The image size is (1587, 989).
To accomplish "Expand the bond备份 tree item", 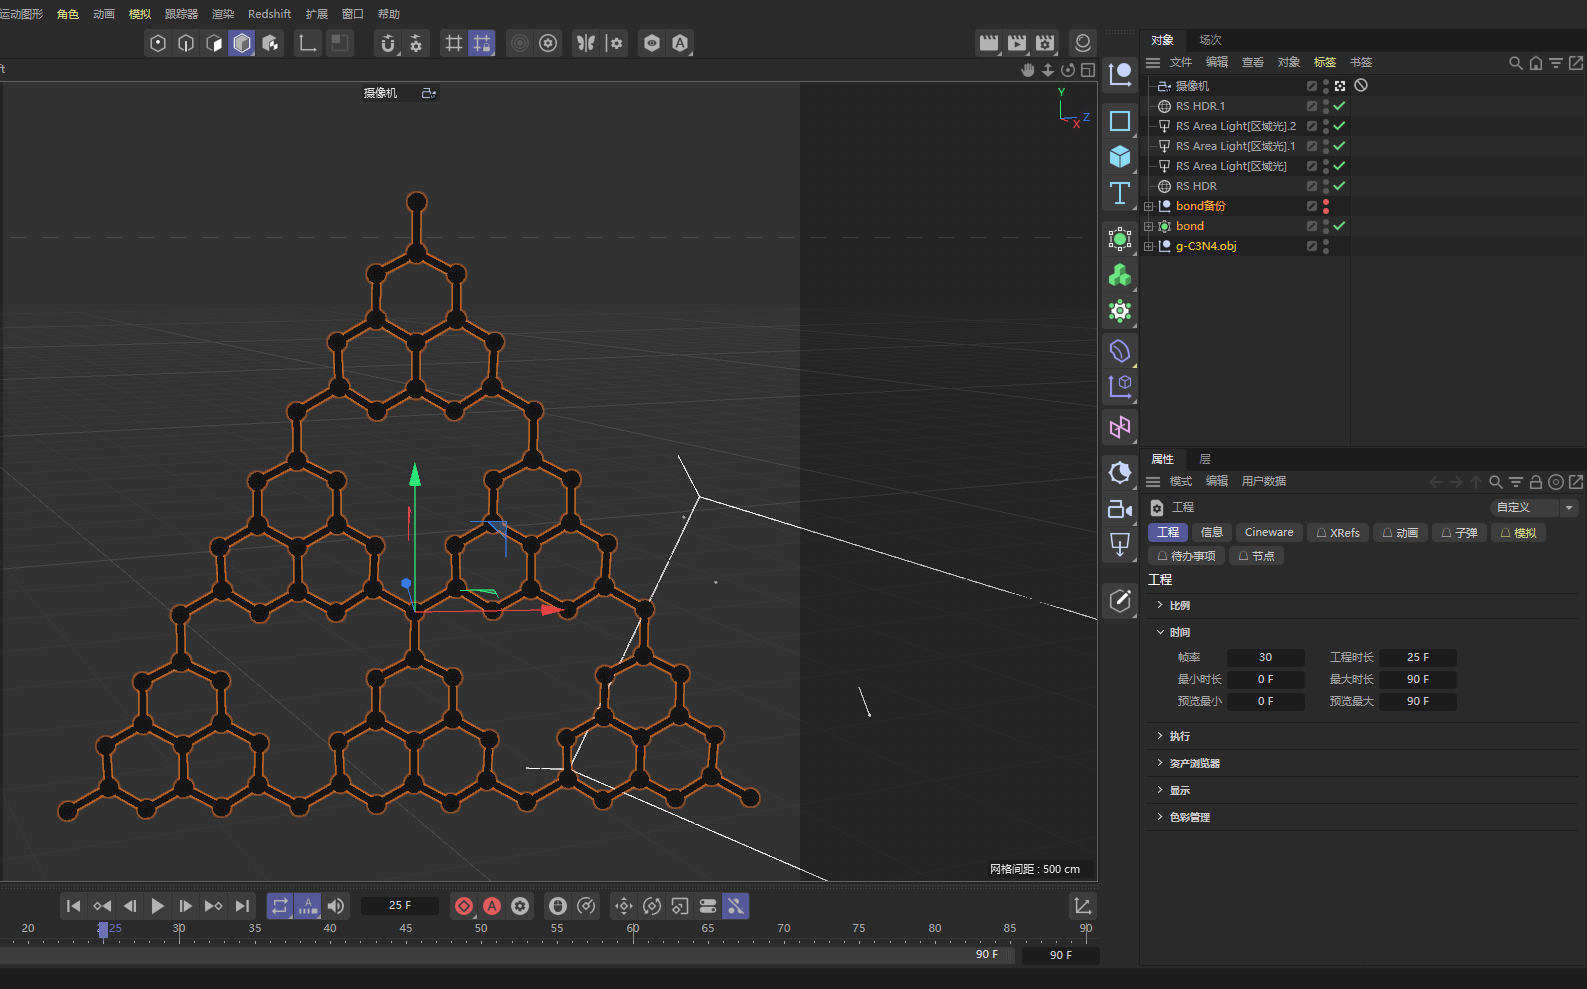I will pyautogui.click(x=1149, y=206).
